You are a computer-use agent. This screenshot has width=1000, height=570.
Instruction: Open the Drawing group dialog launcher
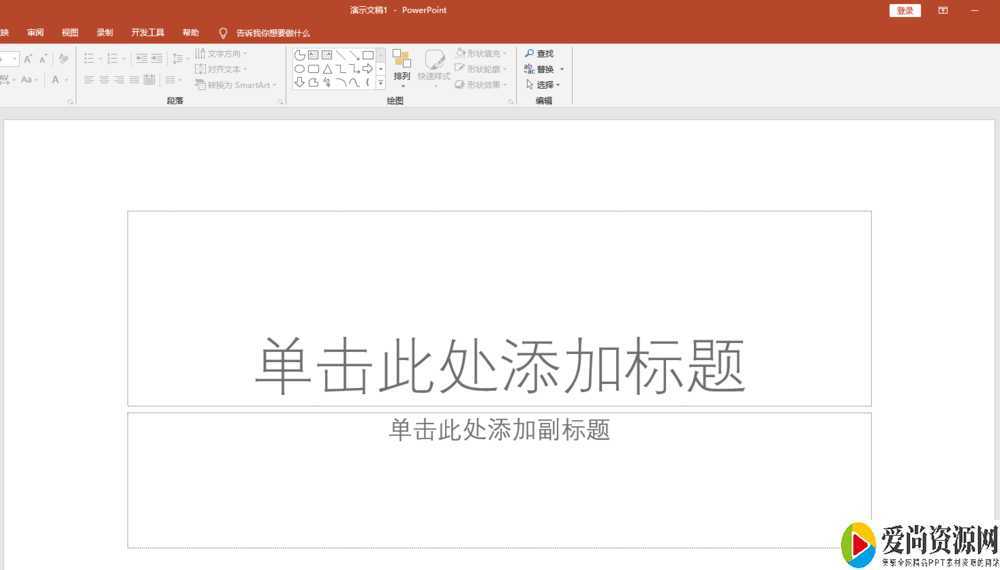[510, 102]
